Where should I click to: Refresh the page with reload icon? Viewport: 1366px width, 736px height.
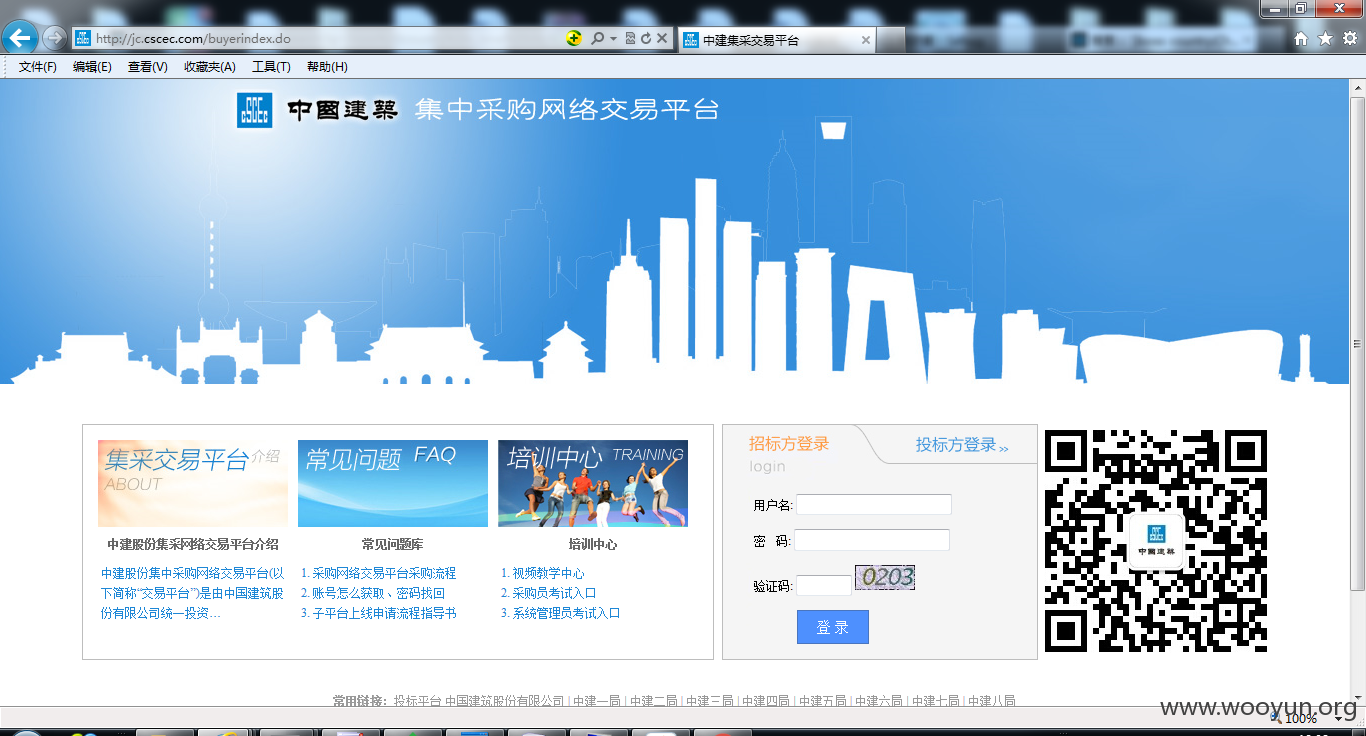point(646,38)
